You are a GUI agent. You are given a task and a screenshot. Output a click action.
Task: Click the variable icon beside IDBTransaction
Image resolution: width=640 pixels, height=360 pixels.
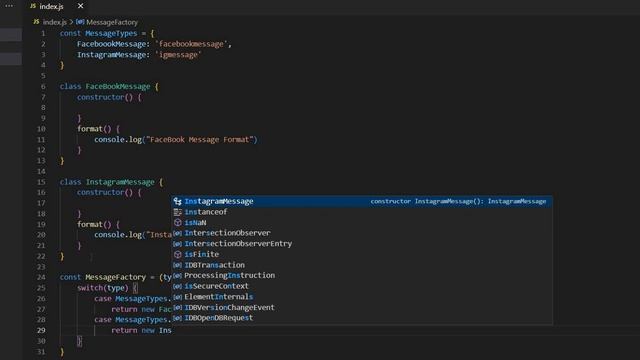[178, 265]
